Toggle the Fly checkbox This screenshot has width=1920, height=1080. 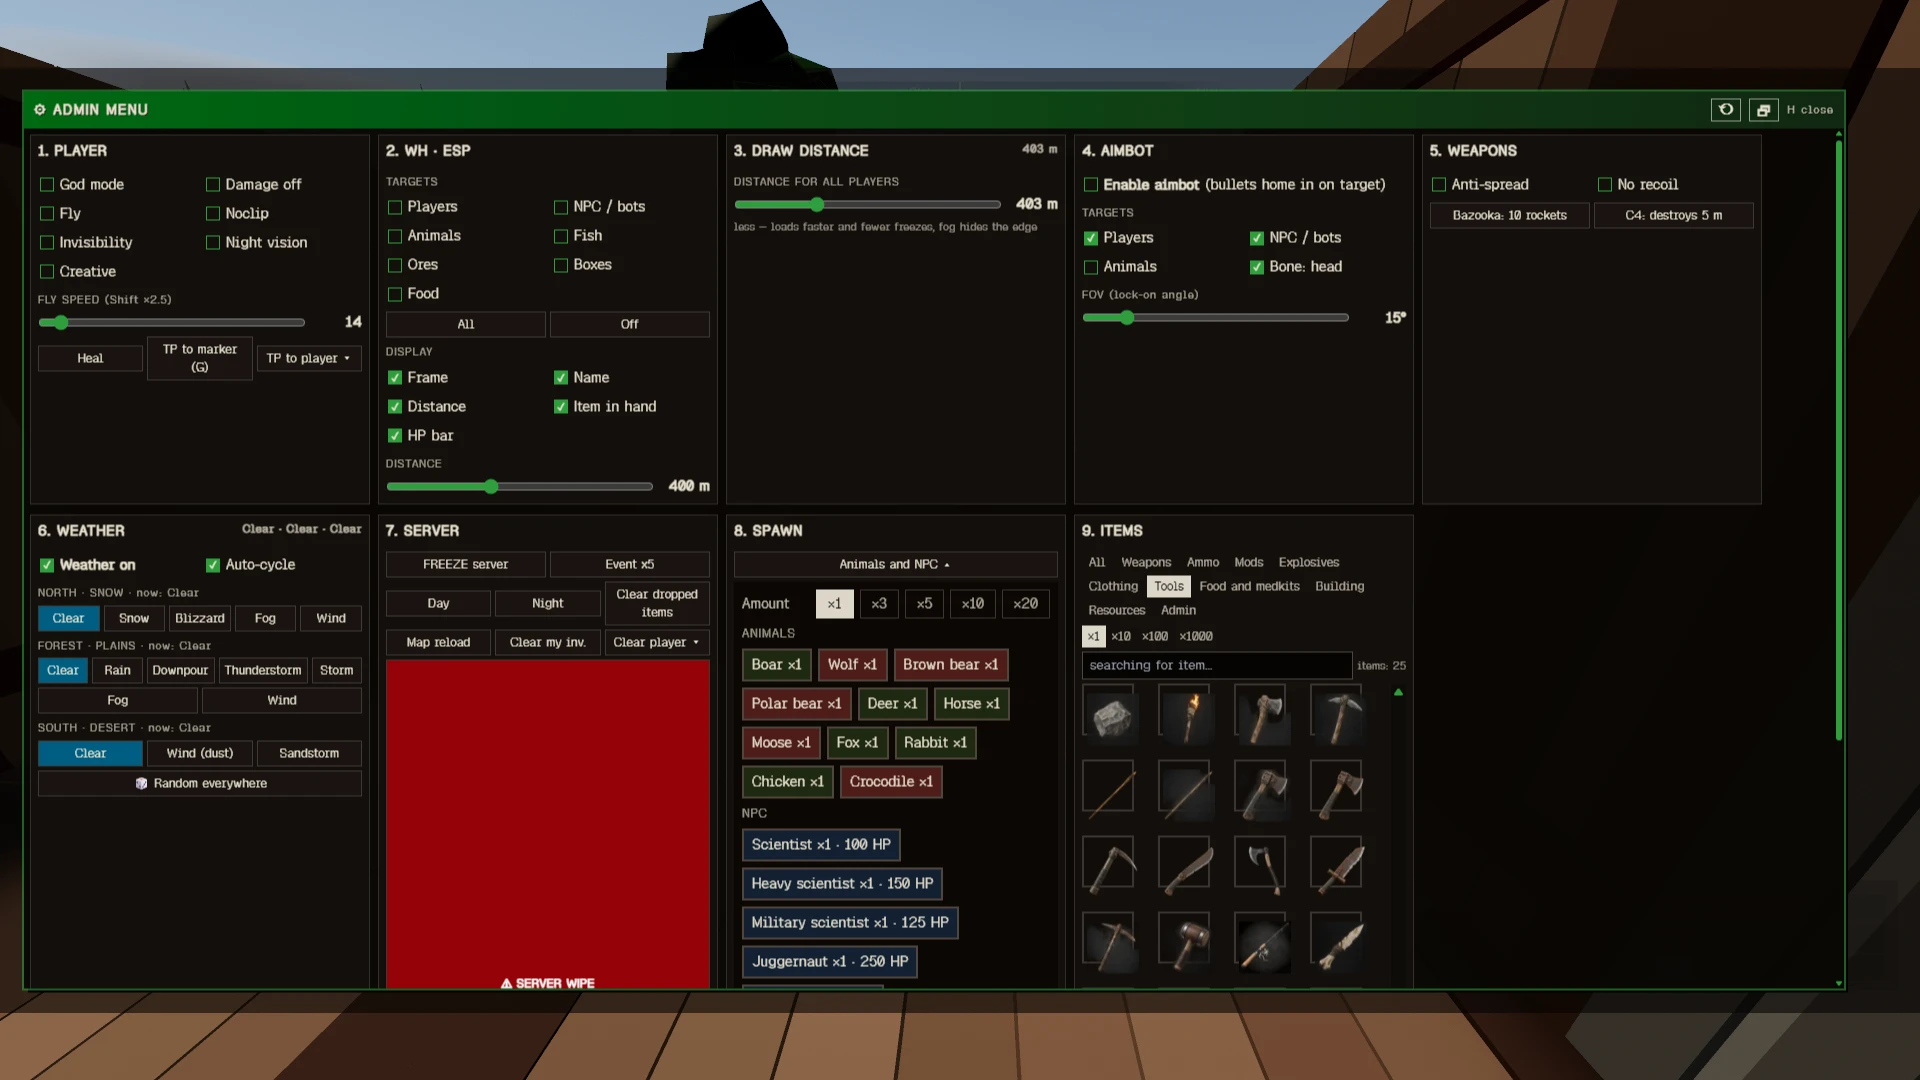47,214
